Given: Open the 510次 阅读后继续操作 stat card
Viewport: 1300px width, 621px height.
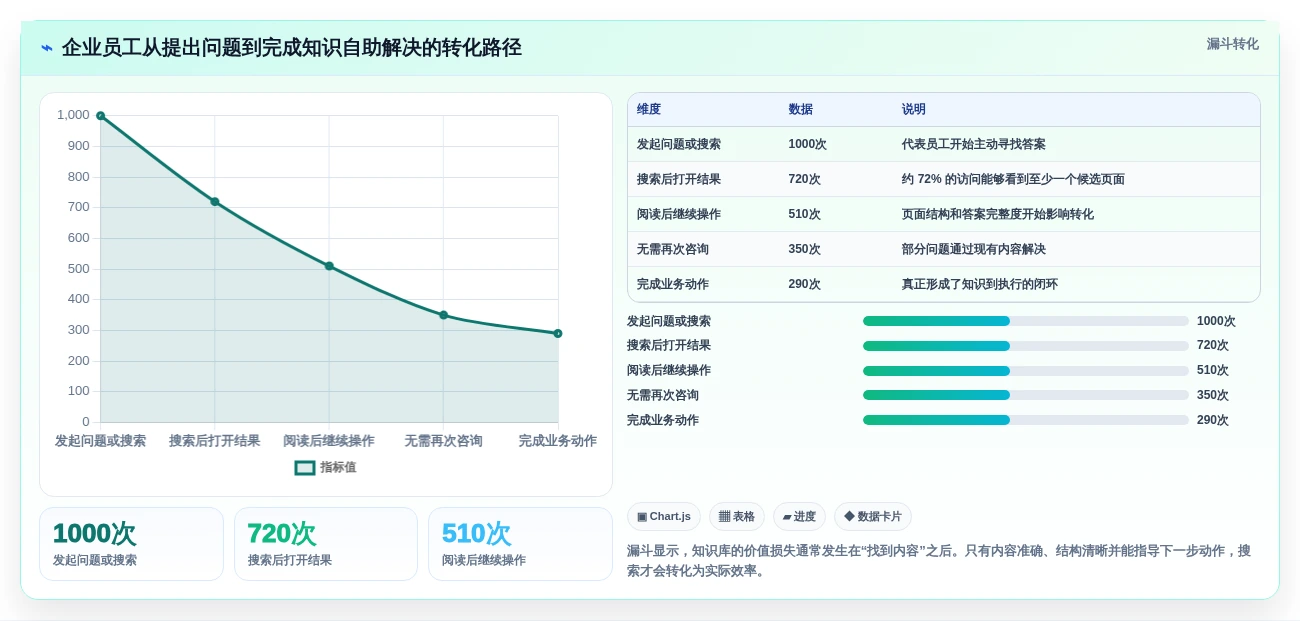Looking at the screenshot, I should pyautogui.click(x=520, y=544).
